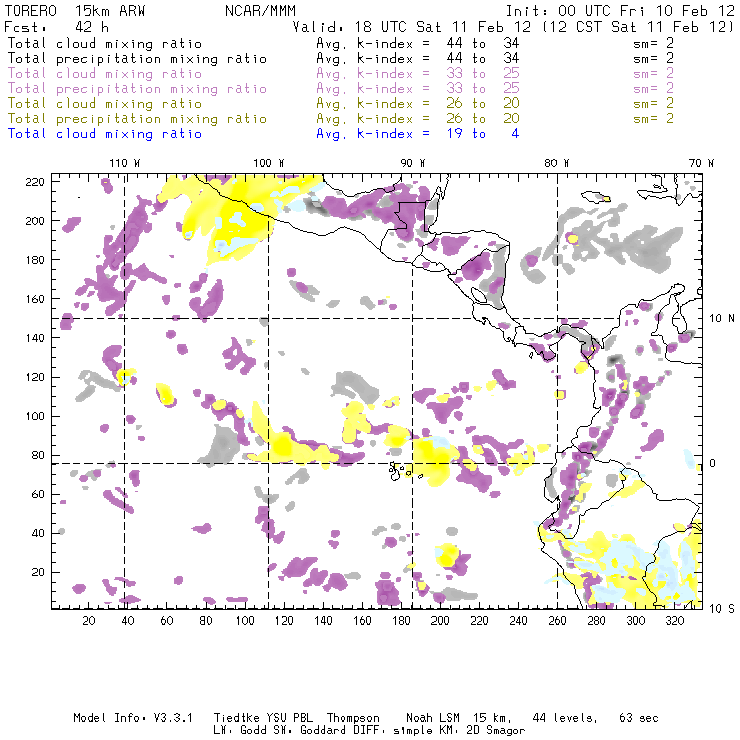The width and height of the screenshot is (740, 740).
Task: Click the "10 S" latitude label
Action: [722, 609]
